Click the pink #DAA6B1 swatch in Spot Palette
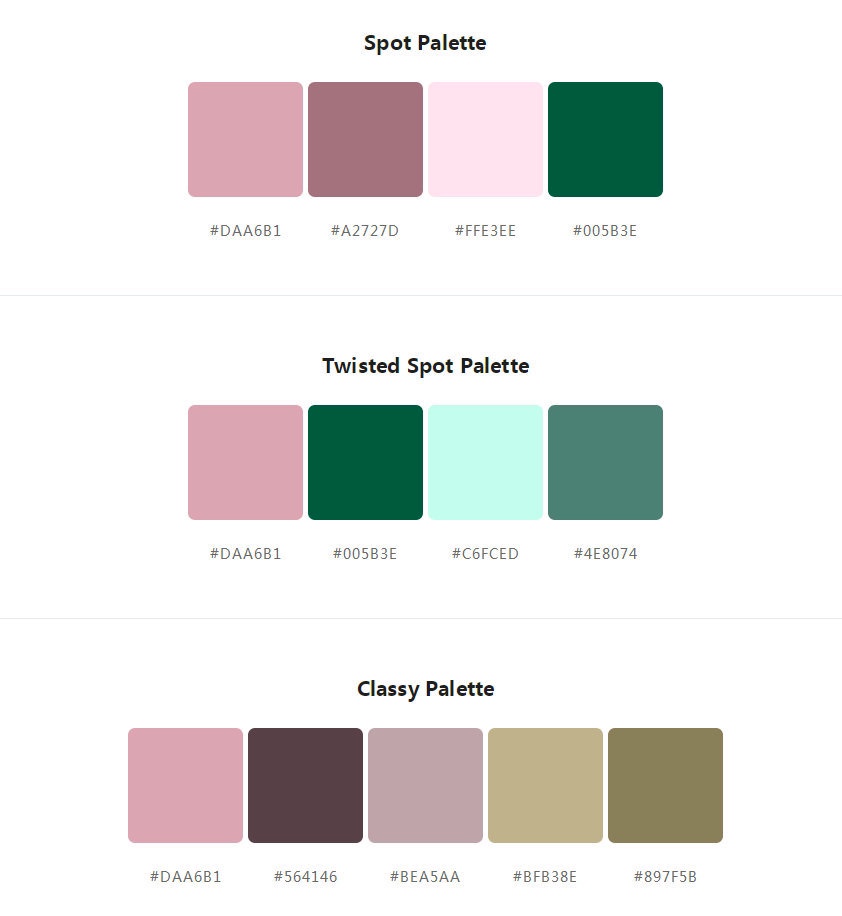Image resolution: width=842 pixels, height=916 pixels. (x=245, y=140)
